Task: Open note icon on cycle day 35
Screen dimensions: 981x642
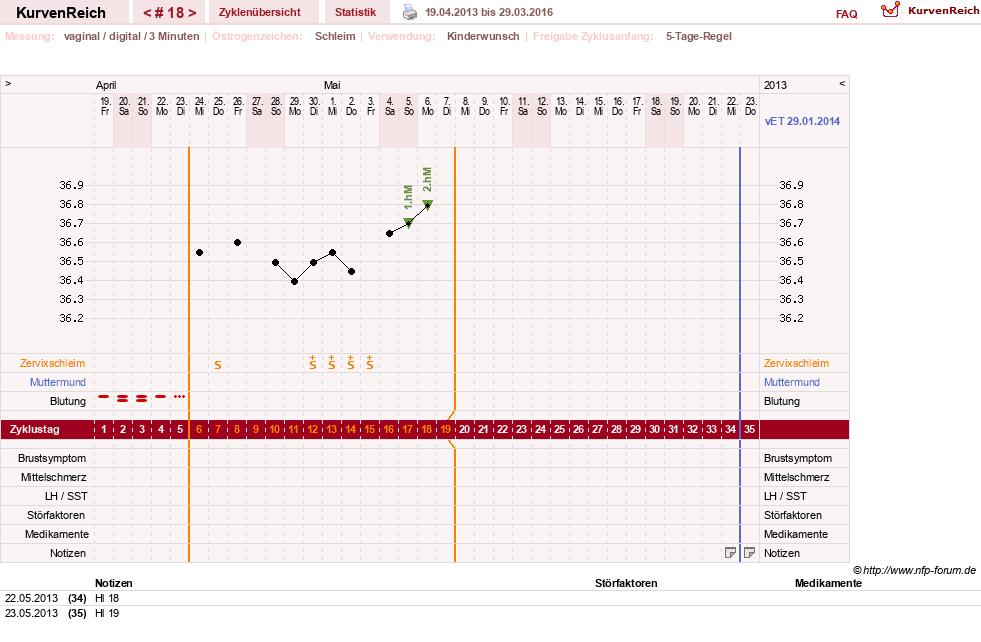Action: pyautogui.click(x=749, y=553)
